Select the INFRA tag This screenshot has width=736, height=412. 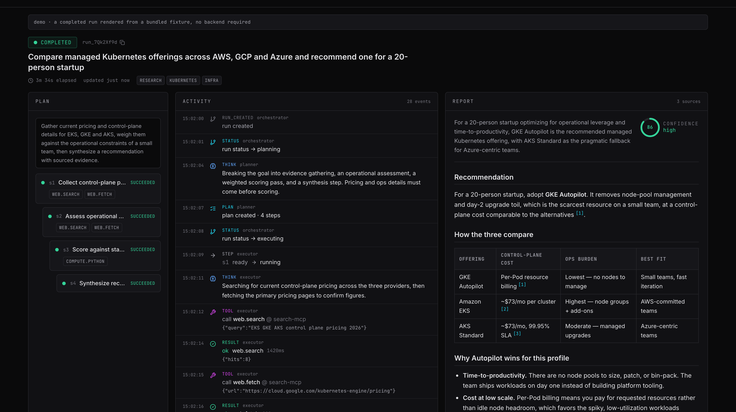(x=212, y=80)
